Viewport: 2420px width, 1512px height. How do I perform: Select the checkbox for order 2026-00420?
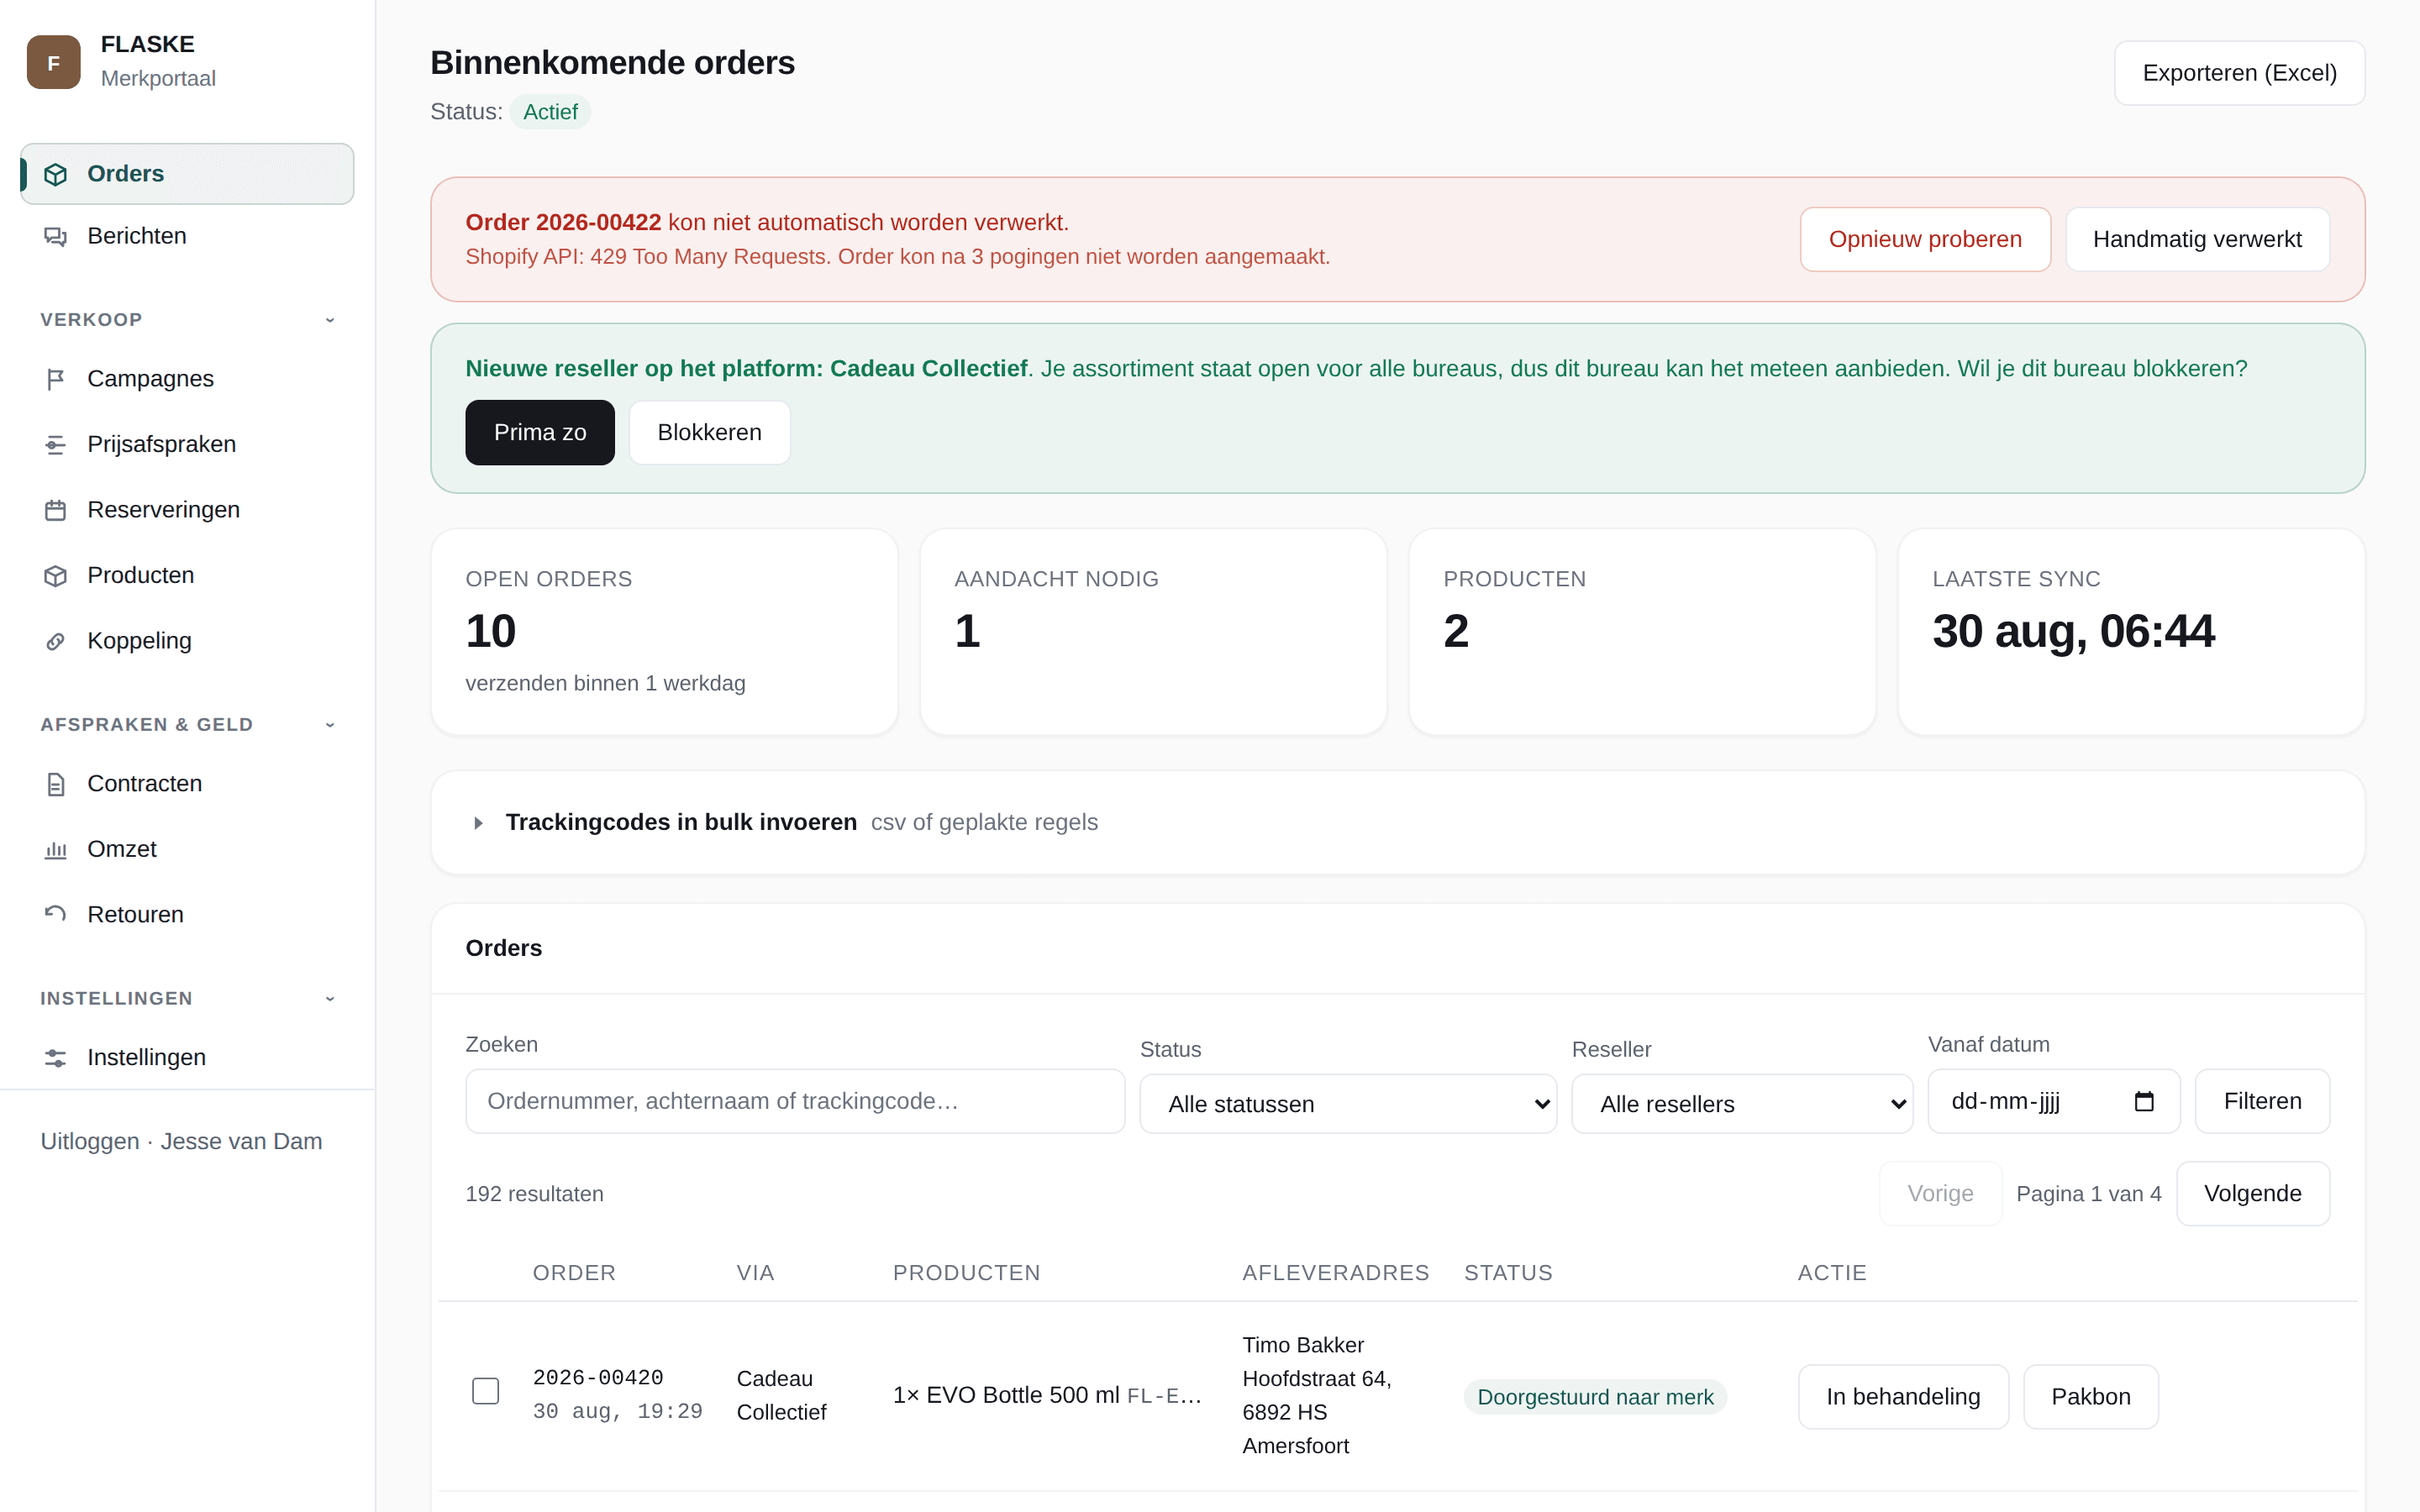click(485, 1391)
